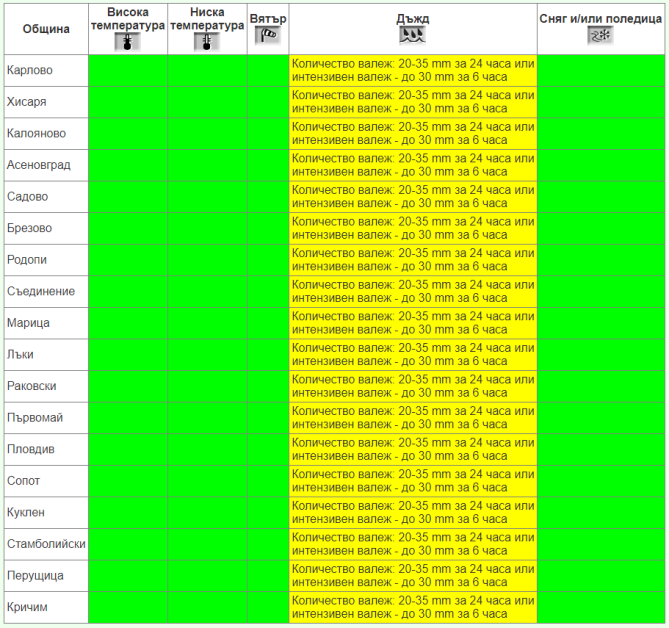Select the Карлово municipality row label
Viewport: 669px width, 628px height.
[x=30, y=71]
